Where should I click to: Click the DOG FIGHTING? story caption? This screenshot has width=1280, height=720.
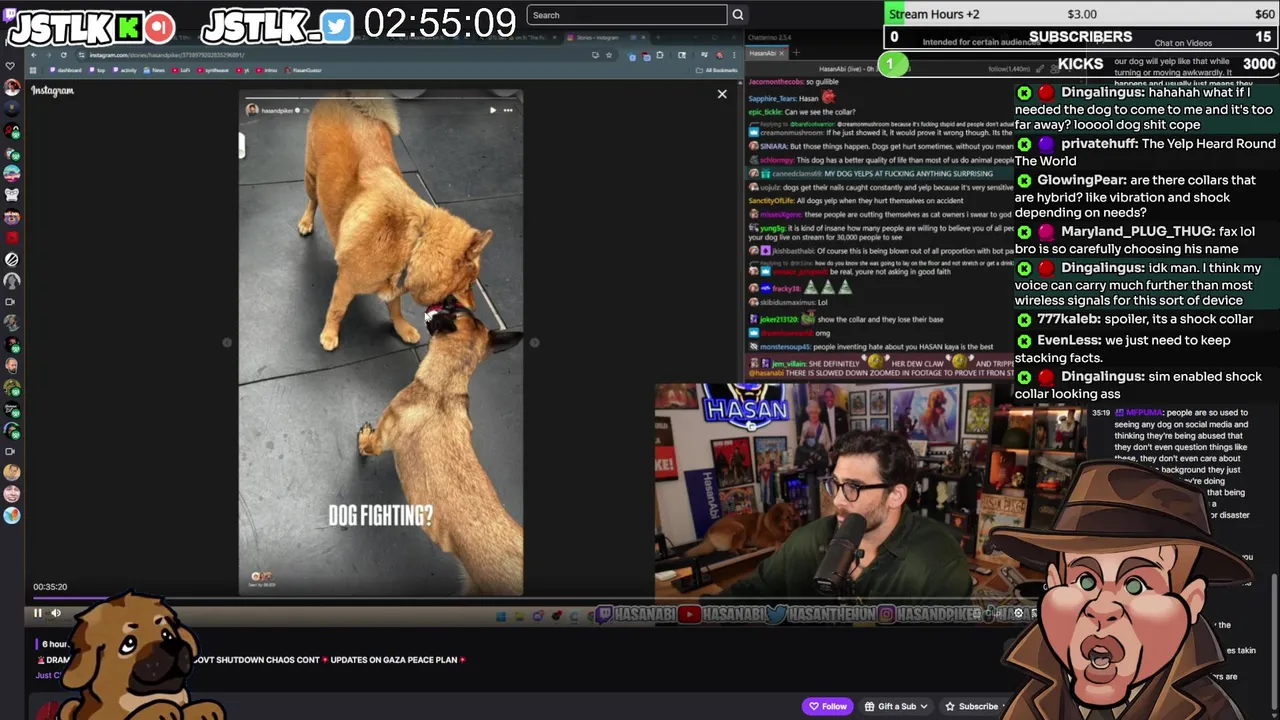pos(381,516)
